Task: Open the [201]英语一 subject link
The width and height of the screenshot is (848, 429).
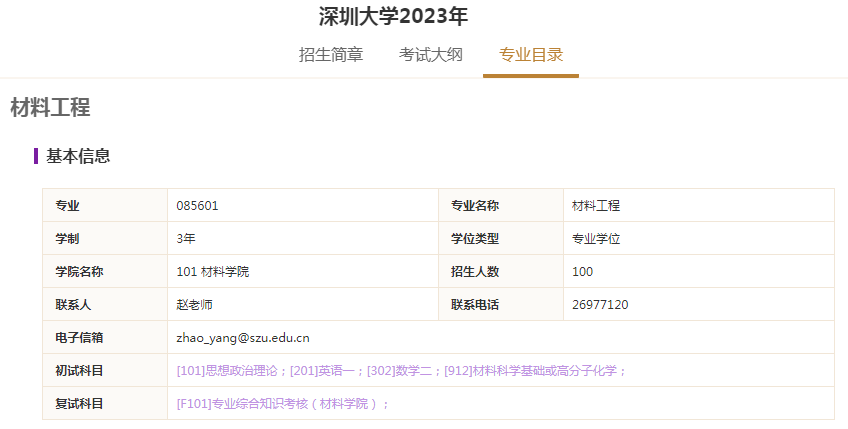Action: [x=322, y=371]
